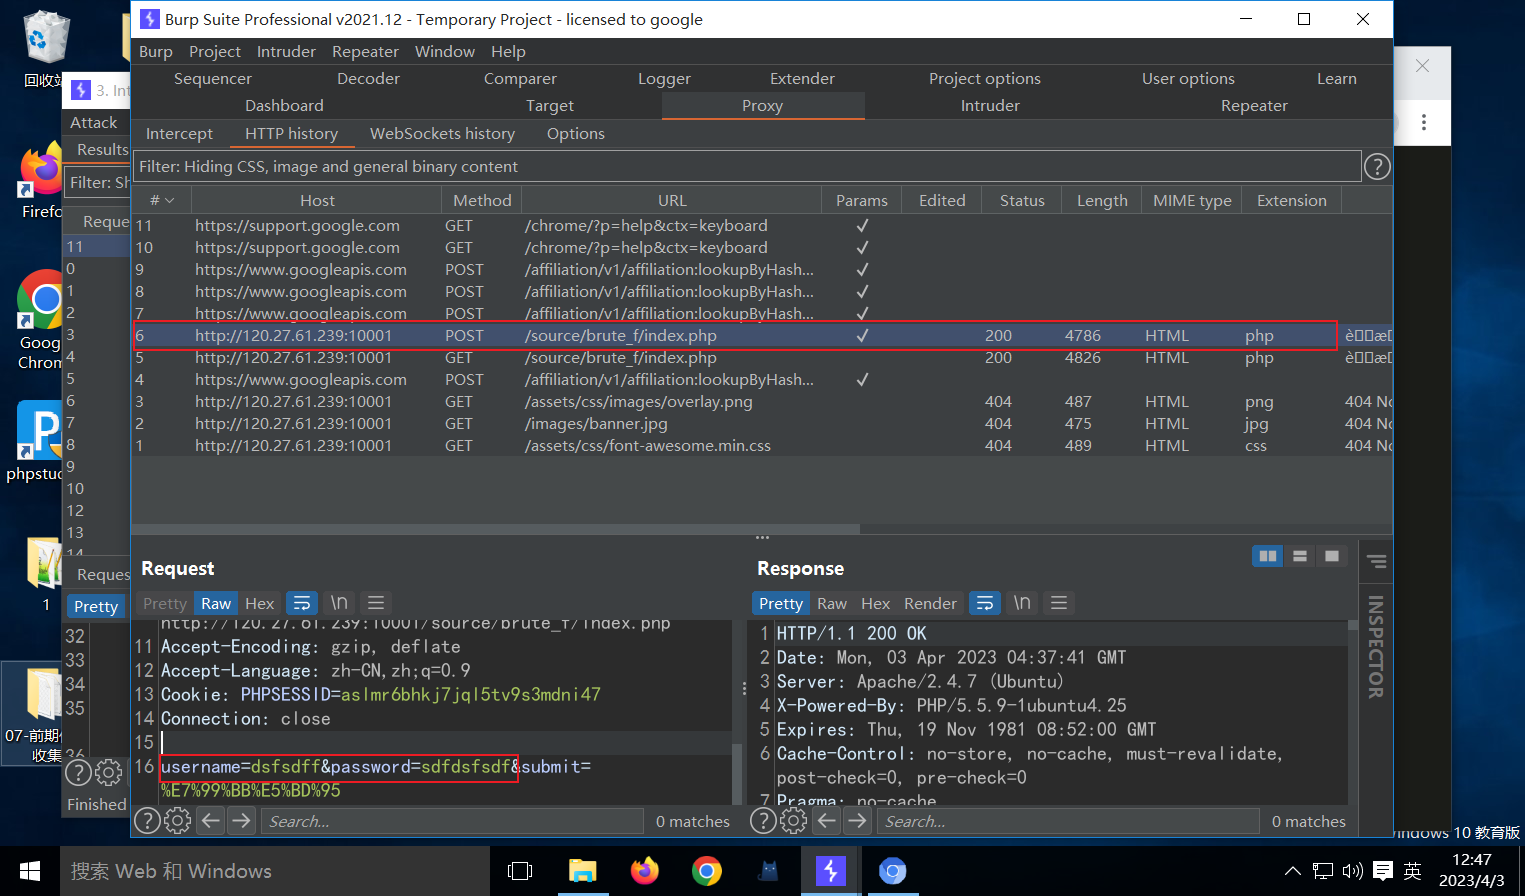1525x896 pixels.
Task: Select request Pretty view
Action: tap(165, 604)
